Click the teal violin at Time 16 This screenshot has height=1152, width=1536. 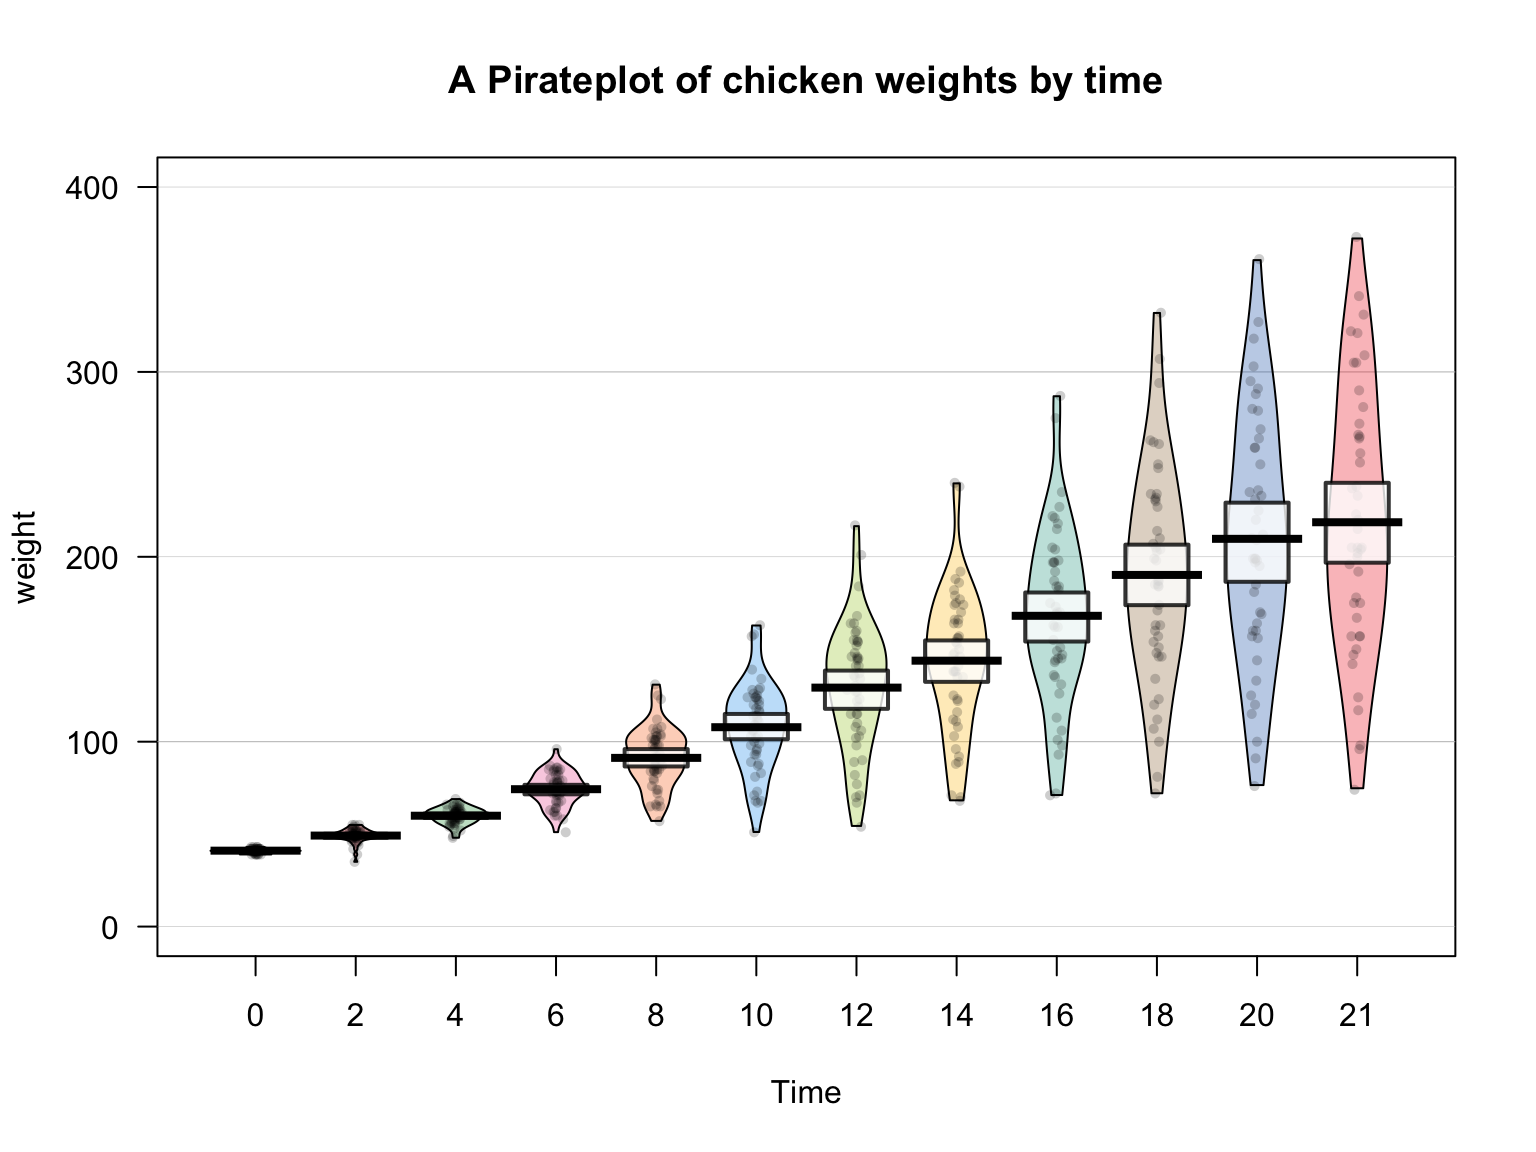click(1057, 680)
